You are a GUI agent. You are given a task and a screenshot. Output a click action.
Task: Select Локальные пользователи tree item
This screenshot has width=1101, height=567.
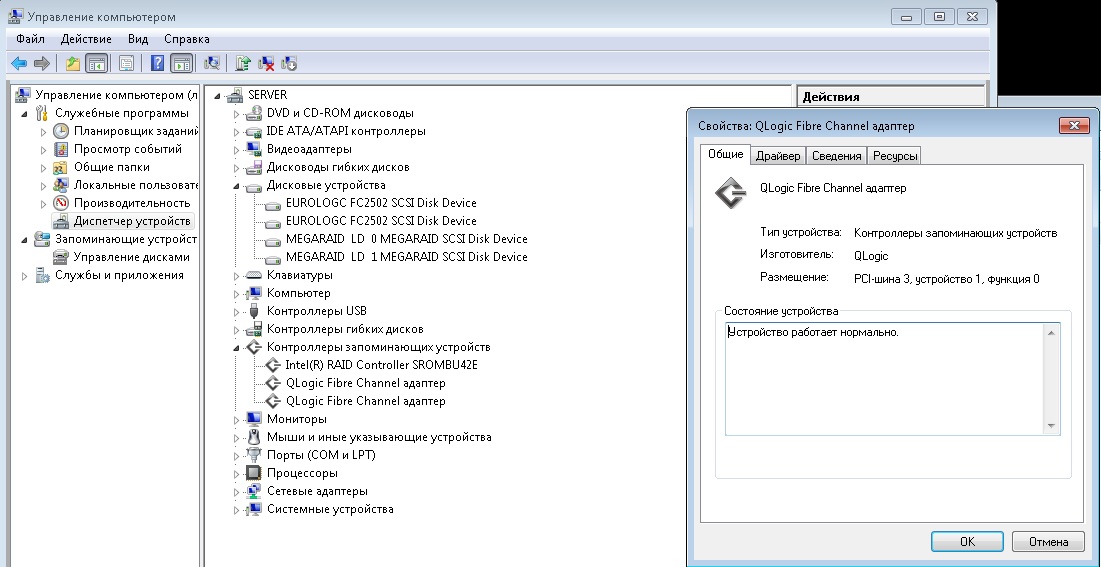pyautogui.click(x=136, y=185)
